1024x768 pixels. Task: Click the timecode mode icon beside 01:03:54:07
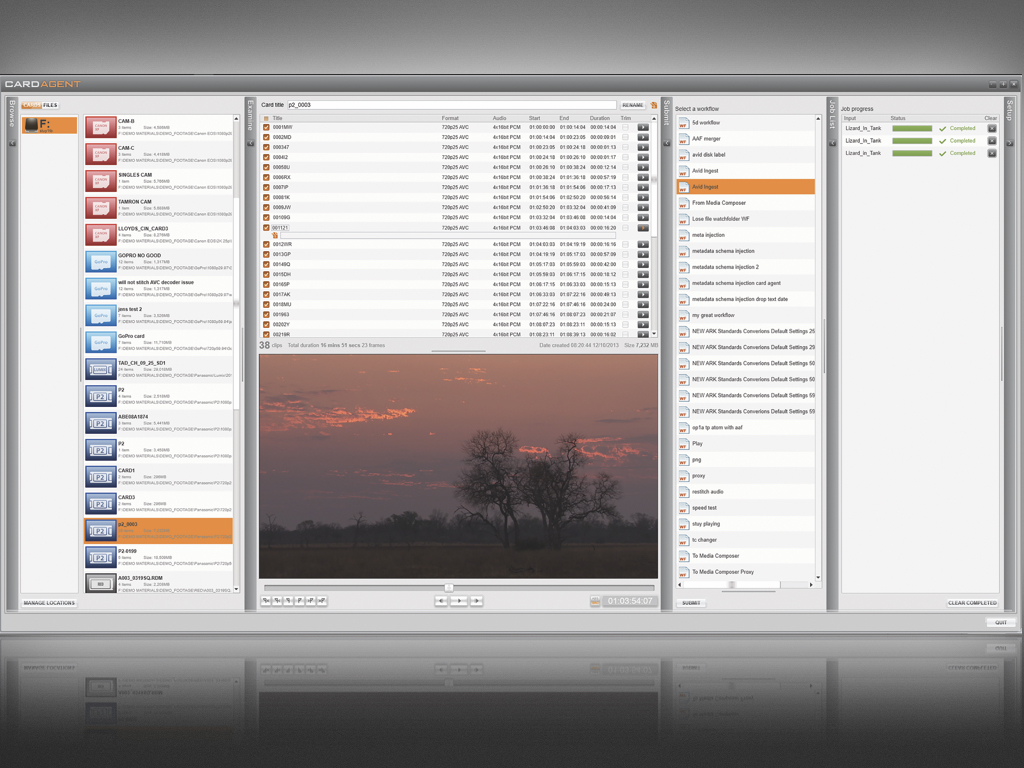[x=595, y=601]
